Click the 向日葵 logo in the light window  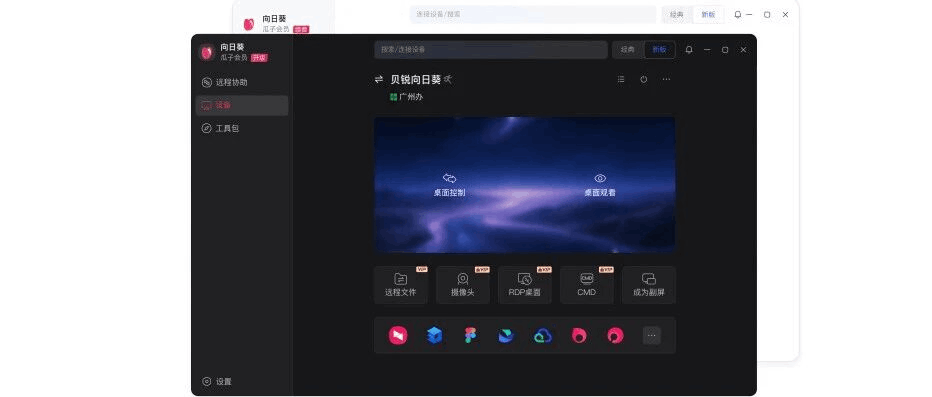coord(248,24)
